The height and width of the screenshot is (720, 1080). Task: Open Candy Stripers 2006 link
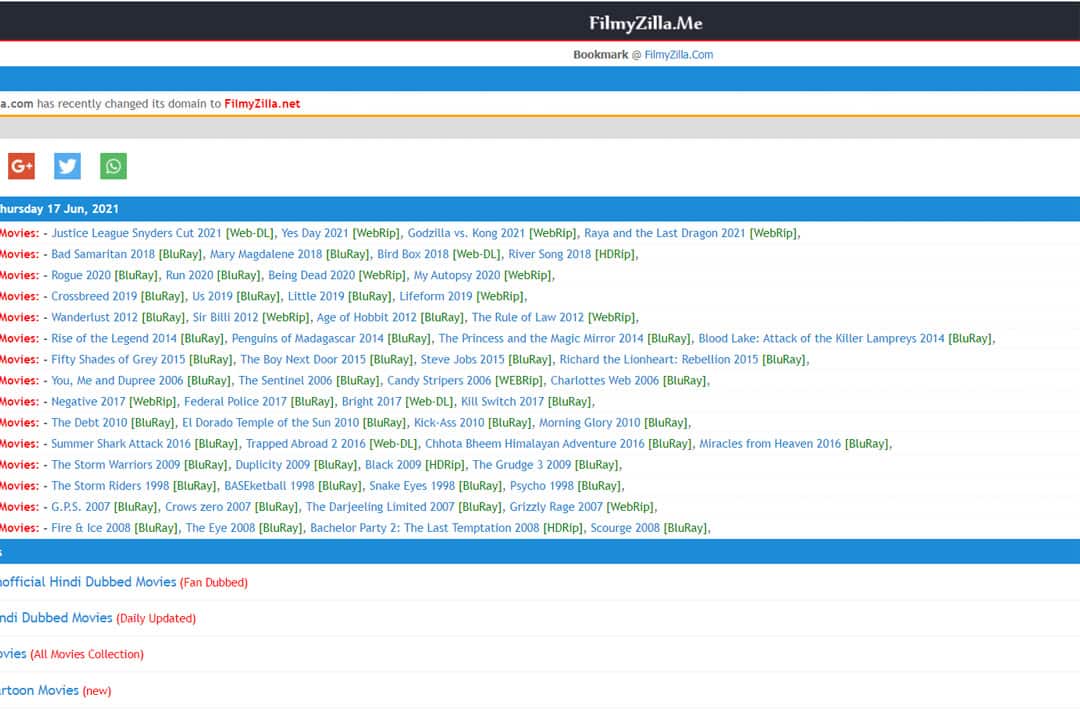click(x=439, y=380)
